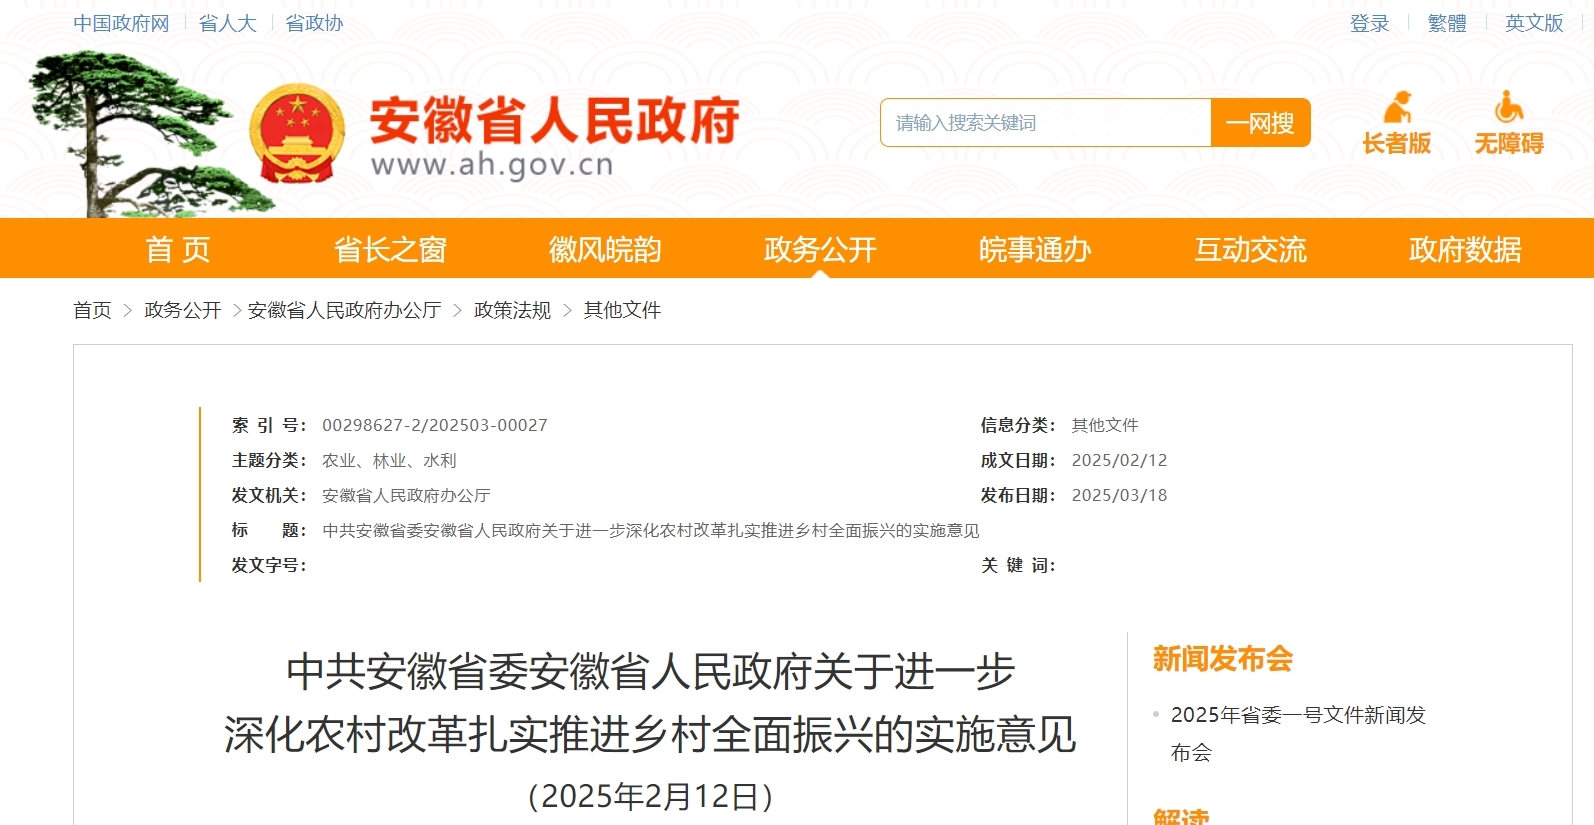Open the 互动交流 nav tab
Image resolution: width=1594 pixels, height=825 pixels.
(1250, 249)
